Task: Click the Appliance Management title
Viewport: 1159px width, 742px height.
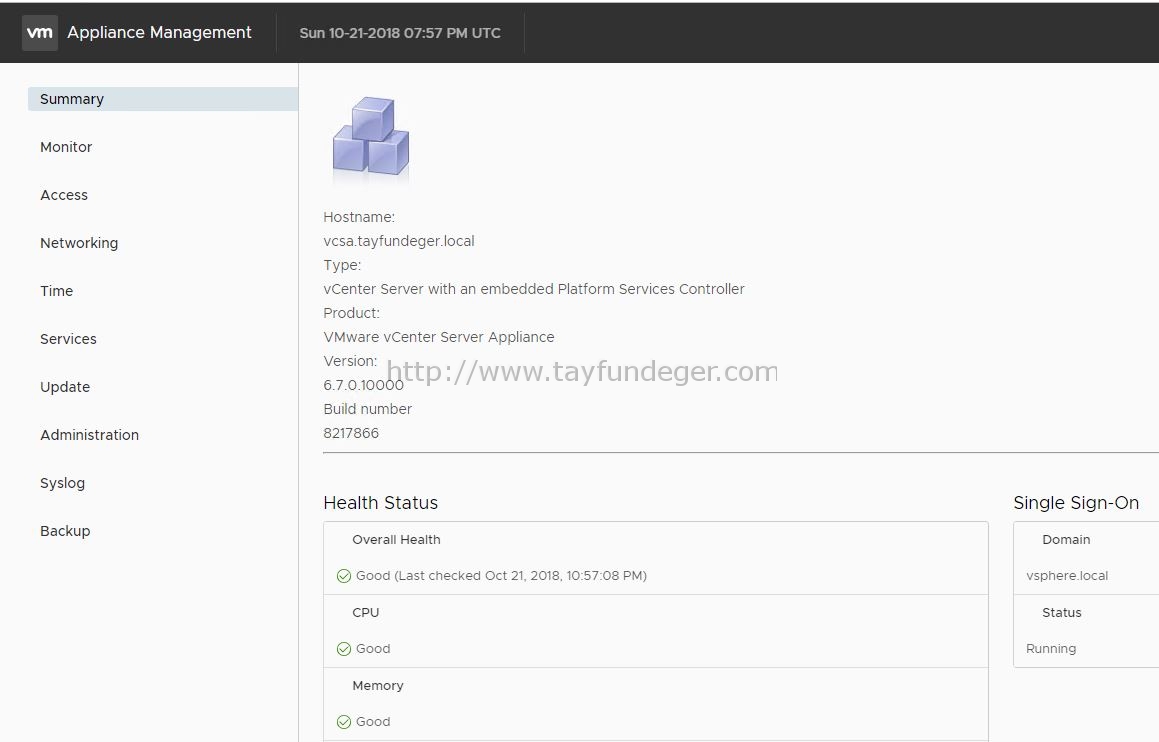Action: click(159, 33)
